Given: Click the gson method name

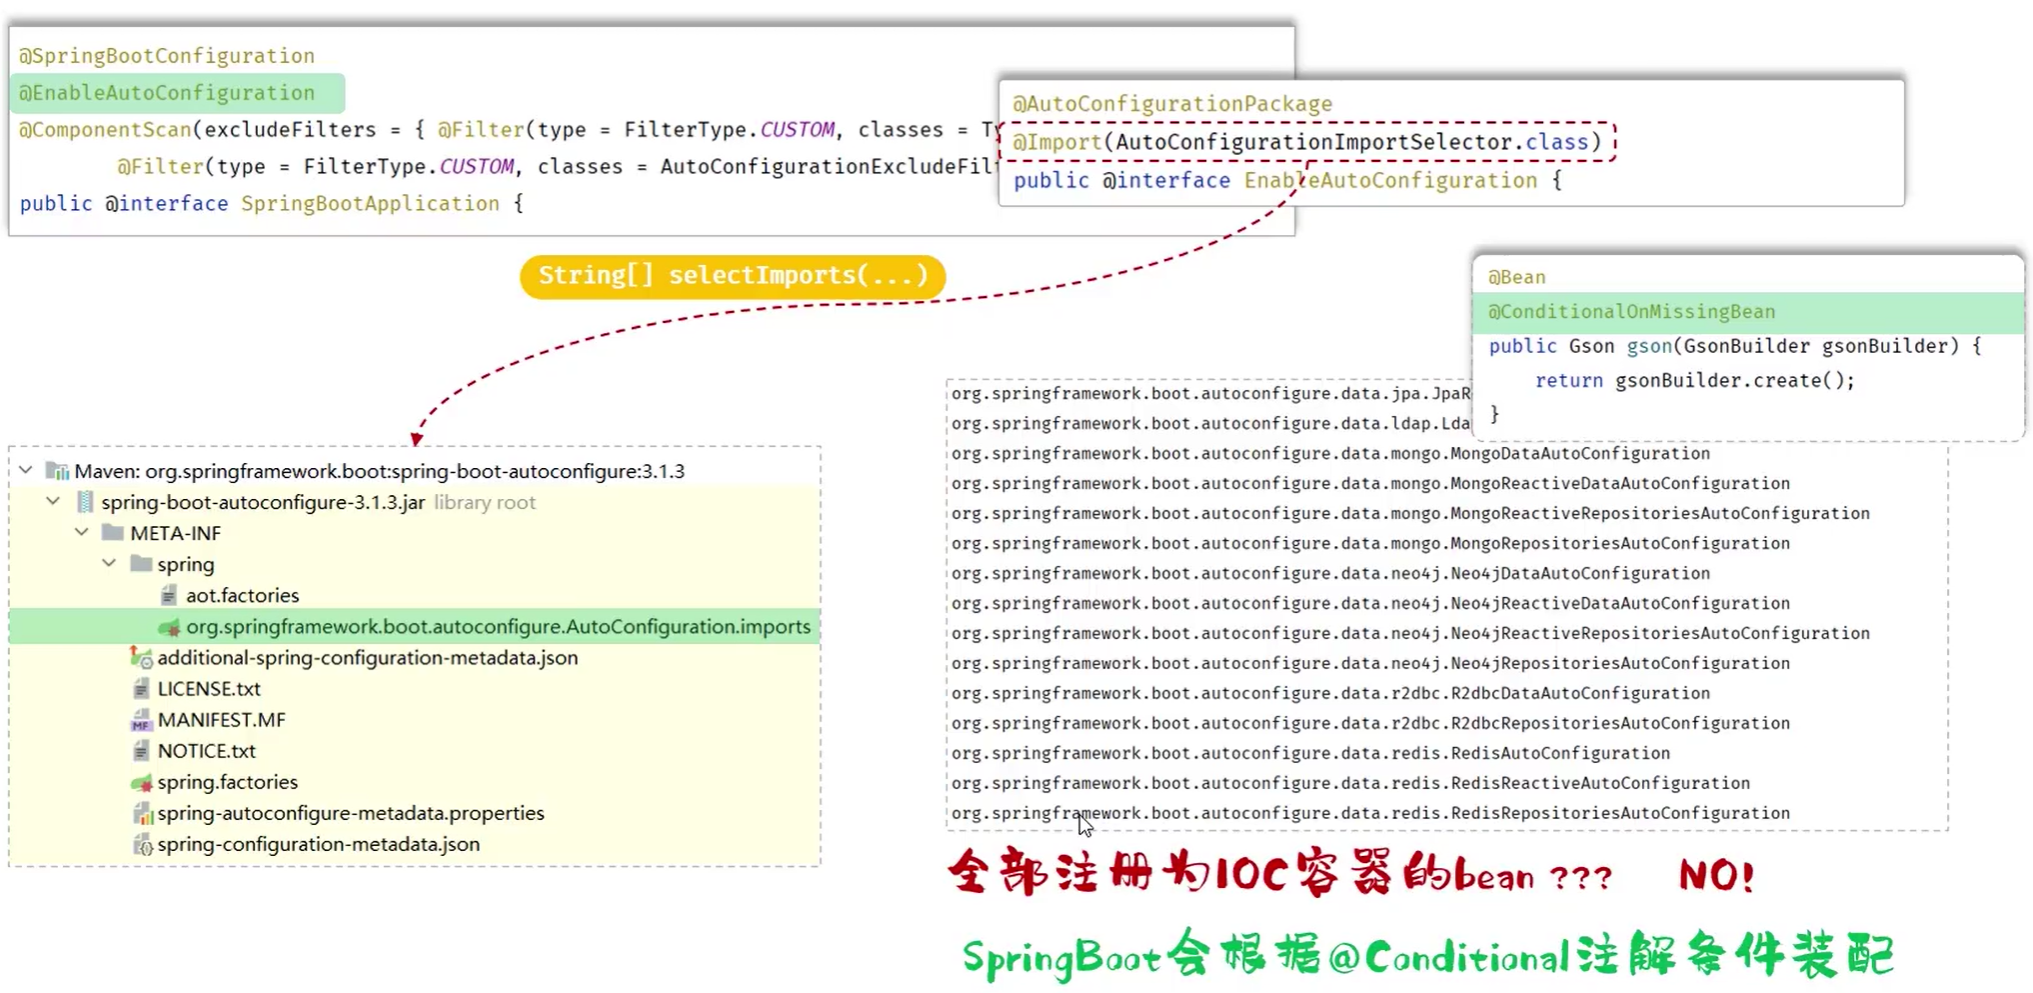Looking at the screenshot, I should (1649, 346).
